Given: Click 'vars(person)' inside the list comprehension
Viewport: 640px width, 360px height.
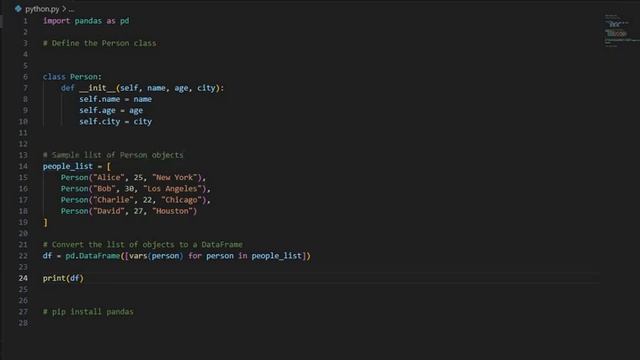Looking at the screenshot, I should point(156,256).
